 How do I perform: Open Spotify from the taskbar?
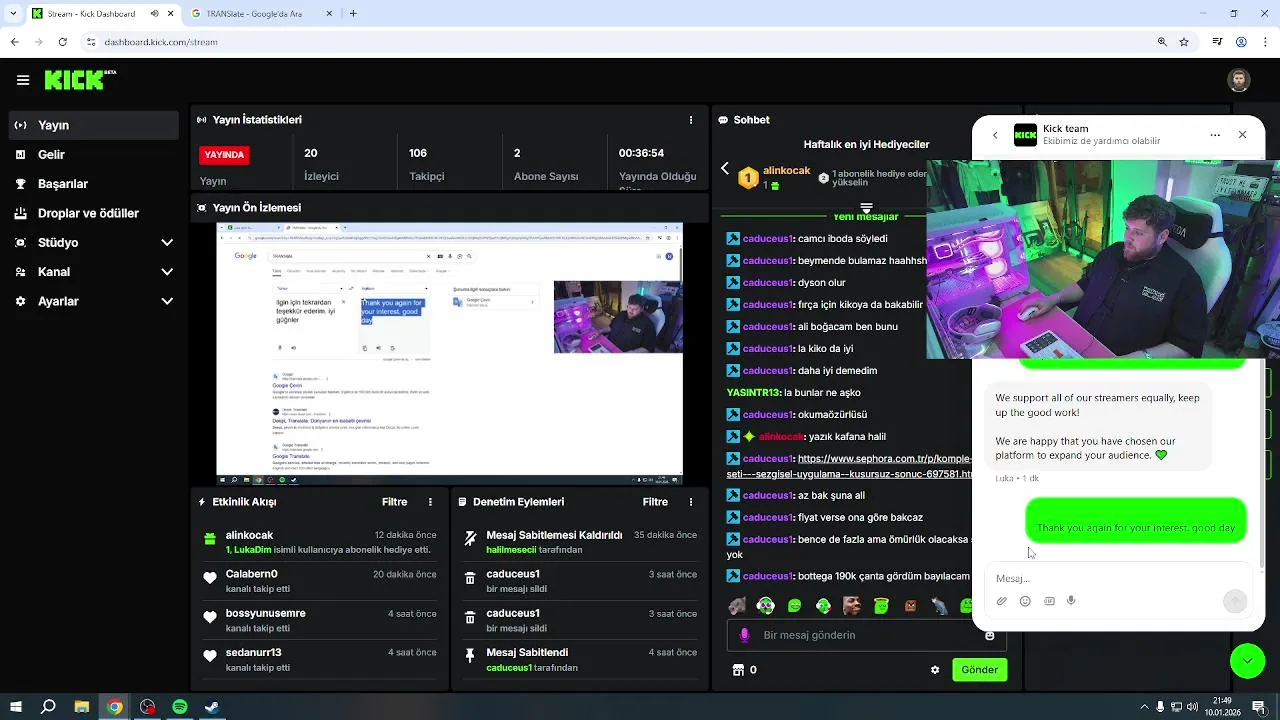click(180, 707)
